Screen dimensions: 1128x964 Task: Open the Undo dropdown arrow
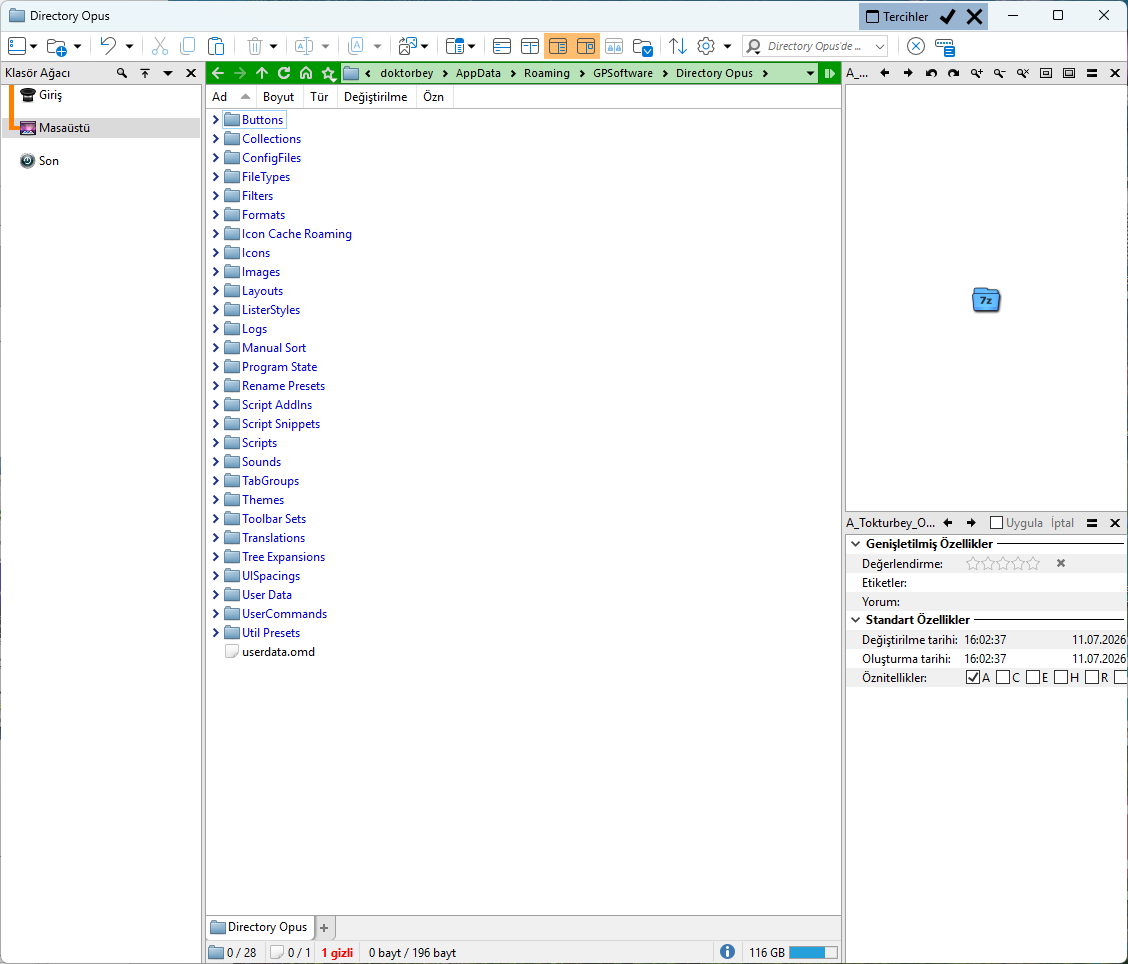129,47
